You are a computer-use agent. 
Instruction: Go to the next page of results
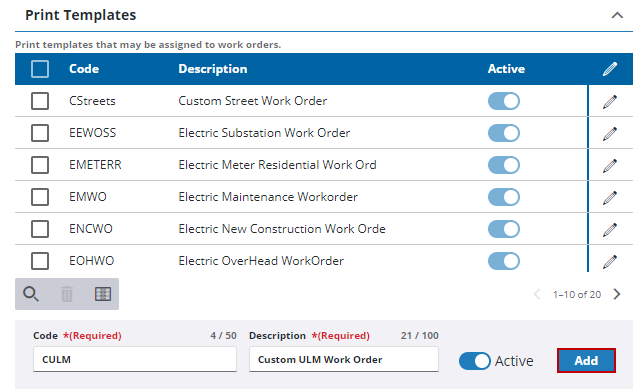(x=617, y=294)
